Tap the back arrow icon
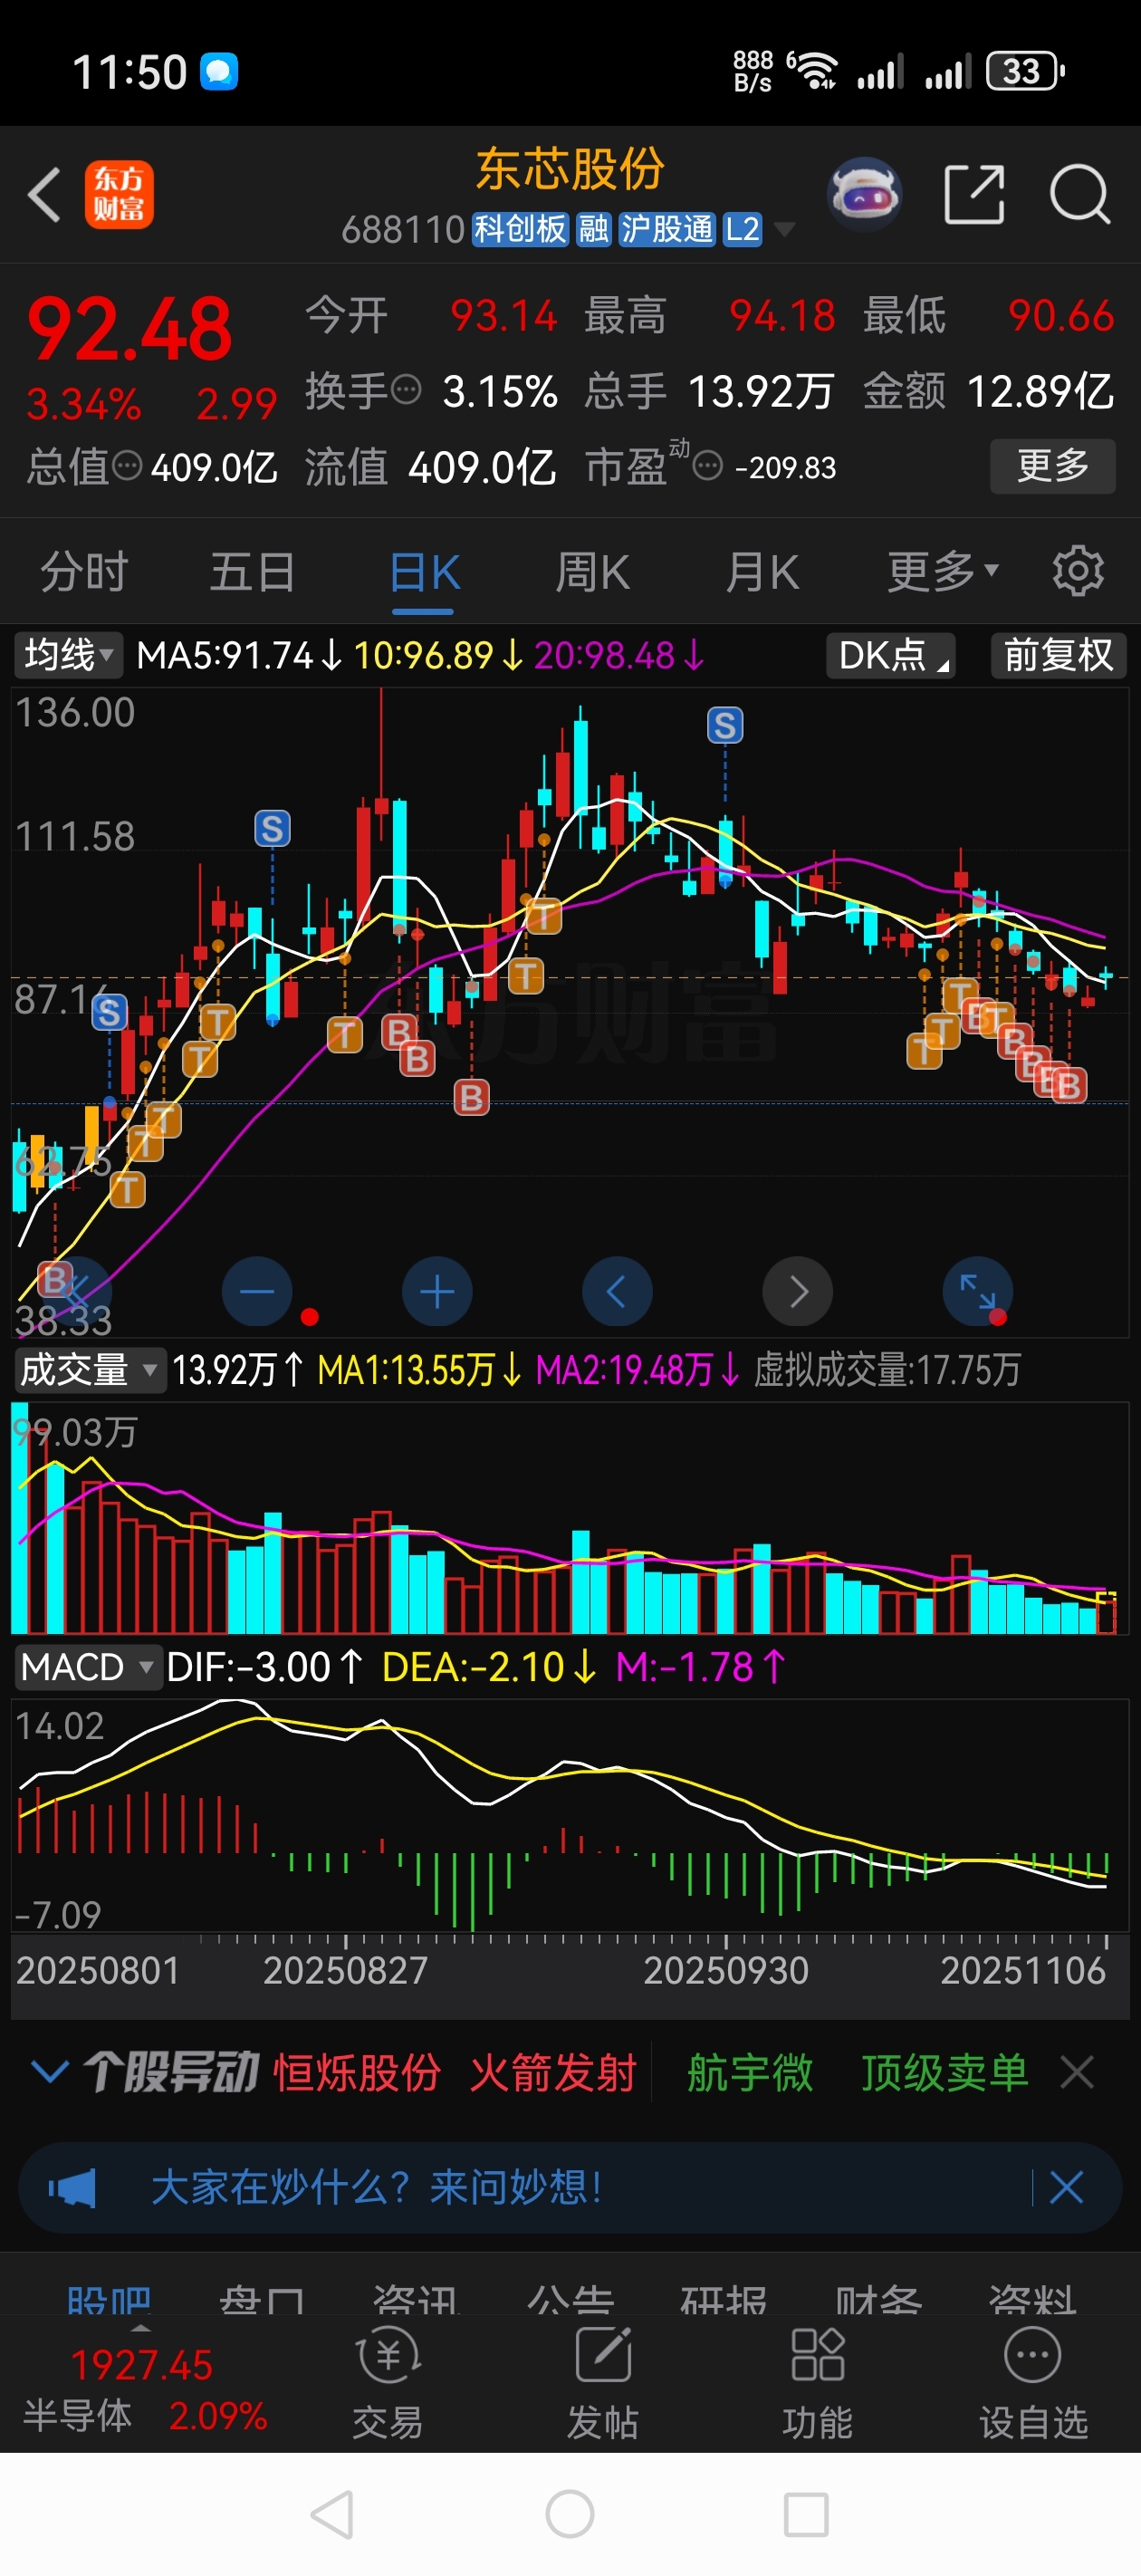The height and width of the screenshot is (2576, 1141). pyautogui.click(x=45, y=194)
